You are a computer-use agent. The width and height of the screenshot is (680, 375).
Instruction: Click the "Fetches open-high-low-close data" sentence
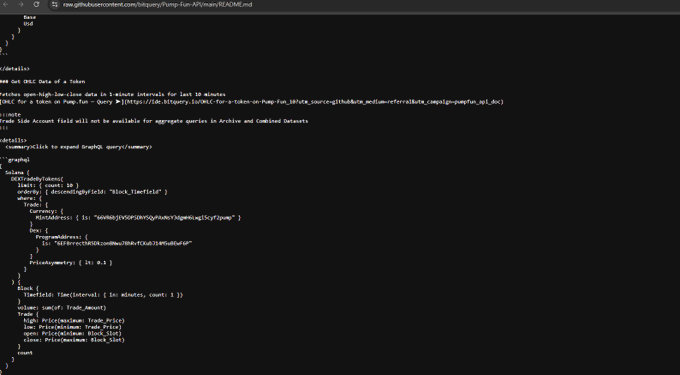(112, 94)
